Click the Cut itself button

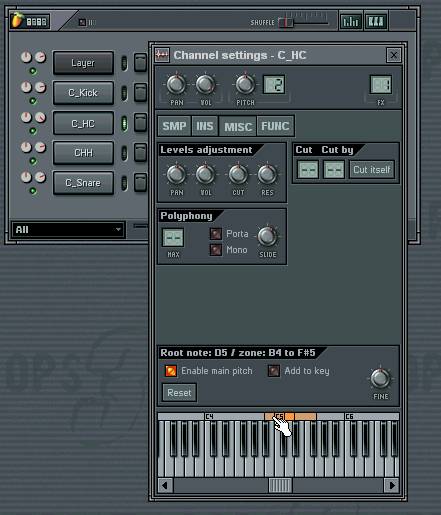(x=372, y=170)
